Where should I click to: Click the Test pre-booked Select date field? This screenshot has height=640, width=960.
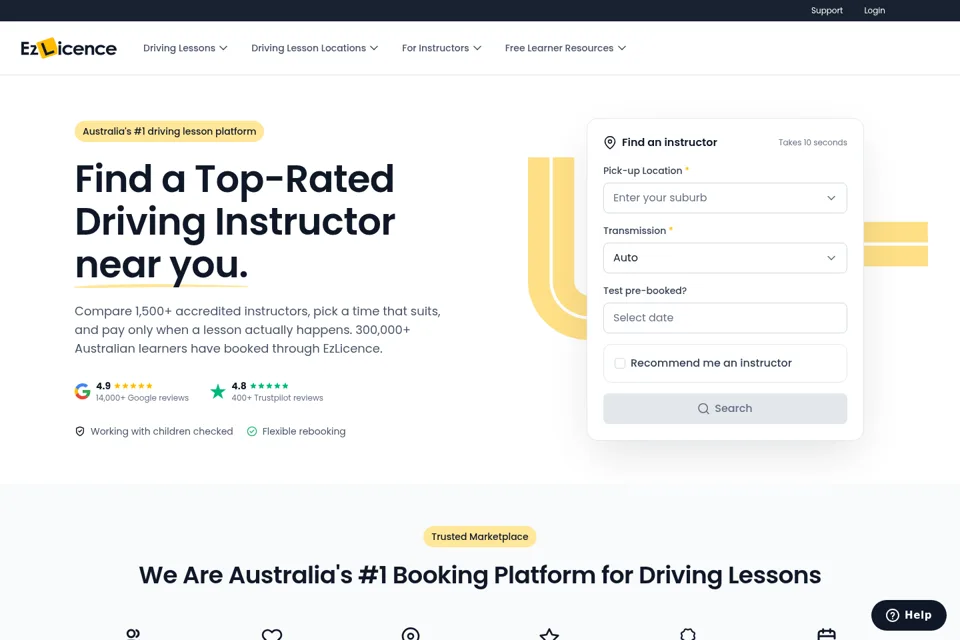[725, 318]
